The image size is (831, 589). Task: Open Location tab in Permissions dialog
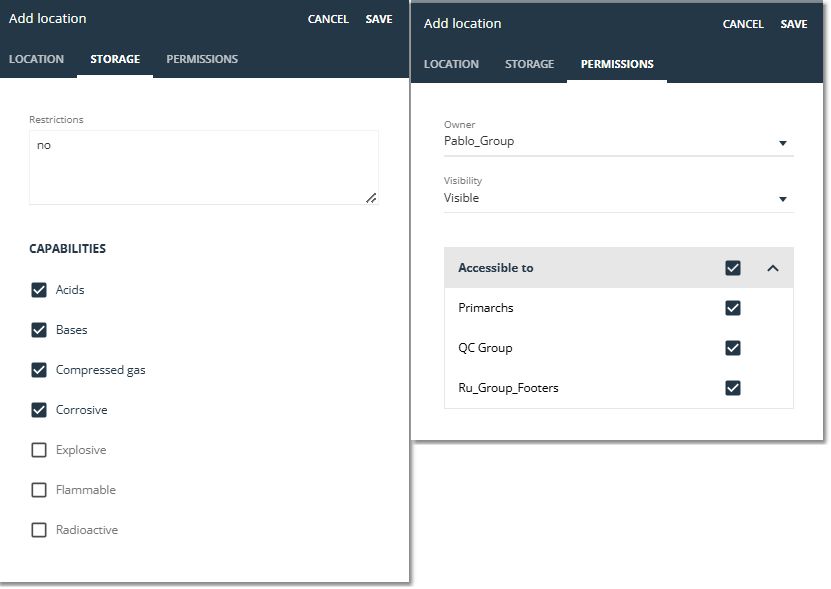[452, 64]
